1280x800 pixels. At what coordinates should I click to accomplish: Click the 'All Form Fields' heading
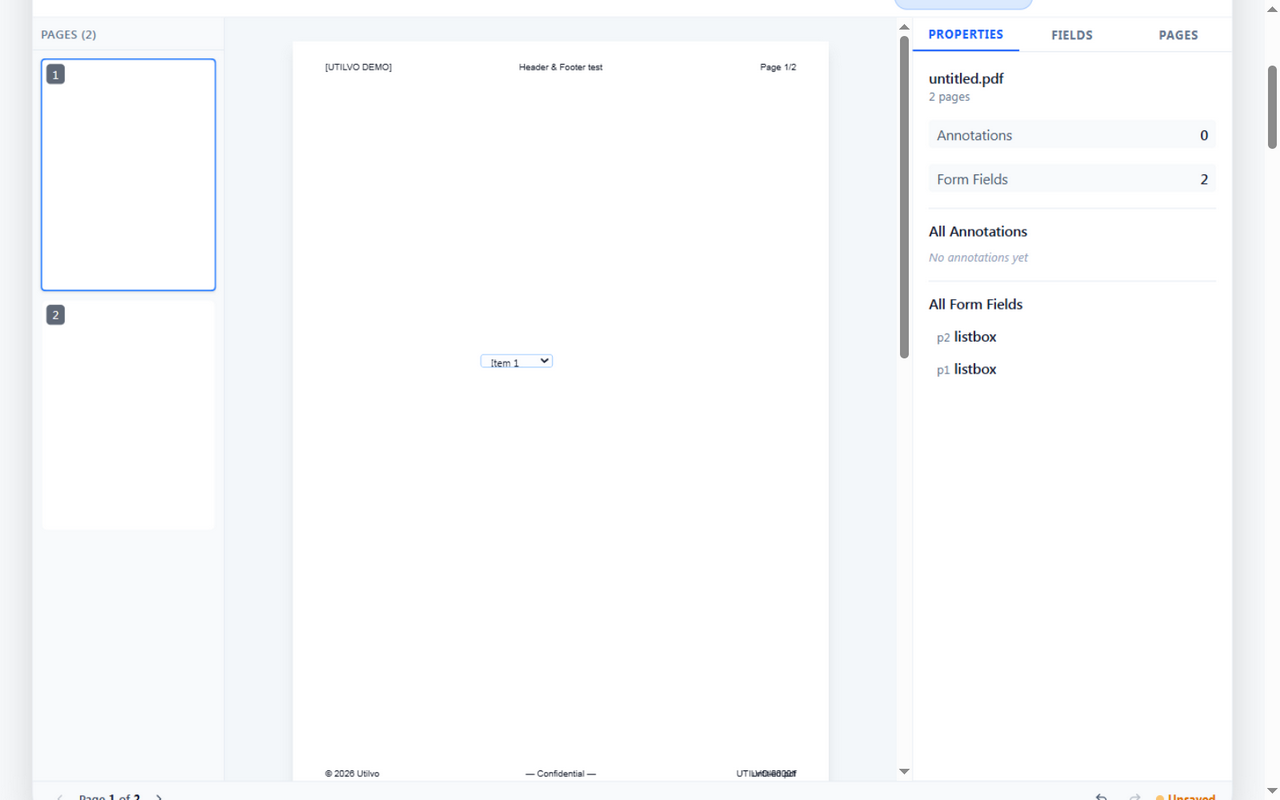(x=976, y=304)
